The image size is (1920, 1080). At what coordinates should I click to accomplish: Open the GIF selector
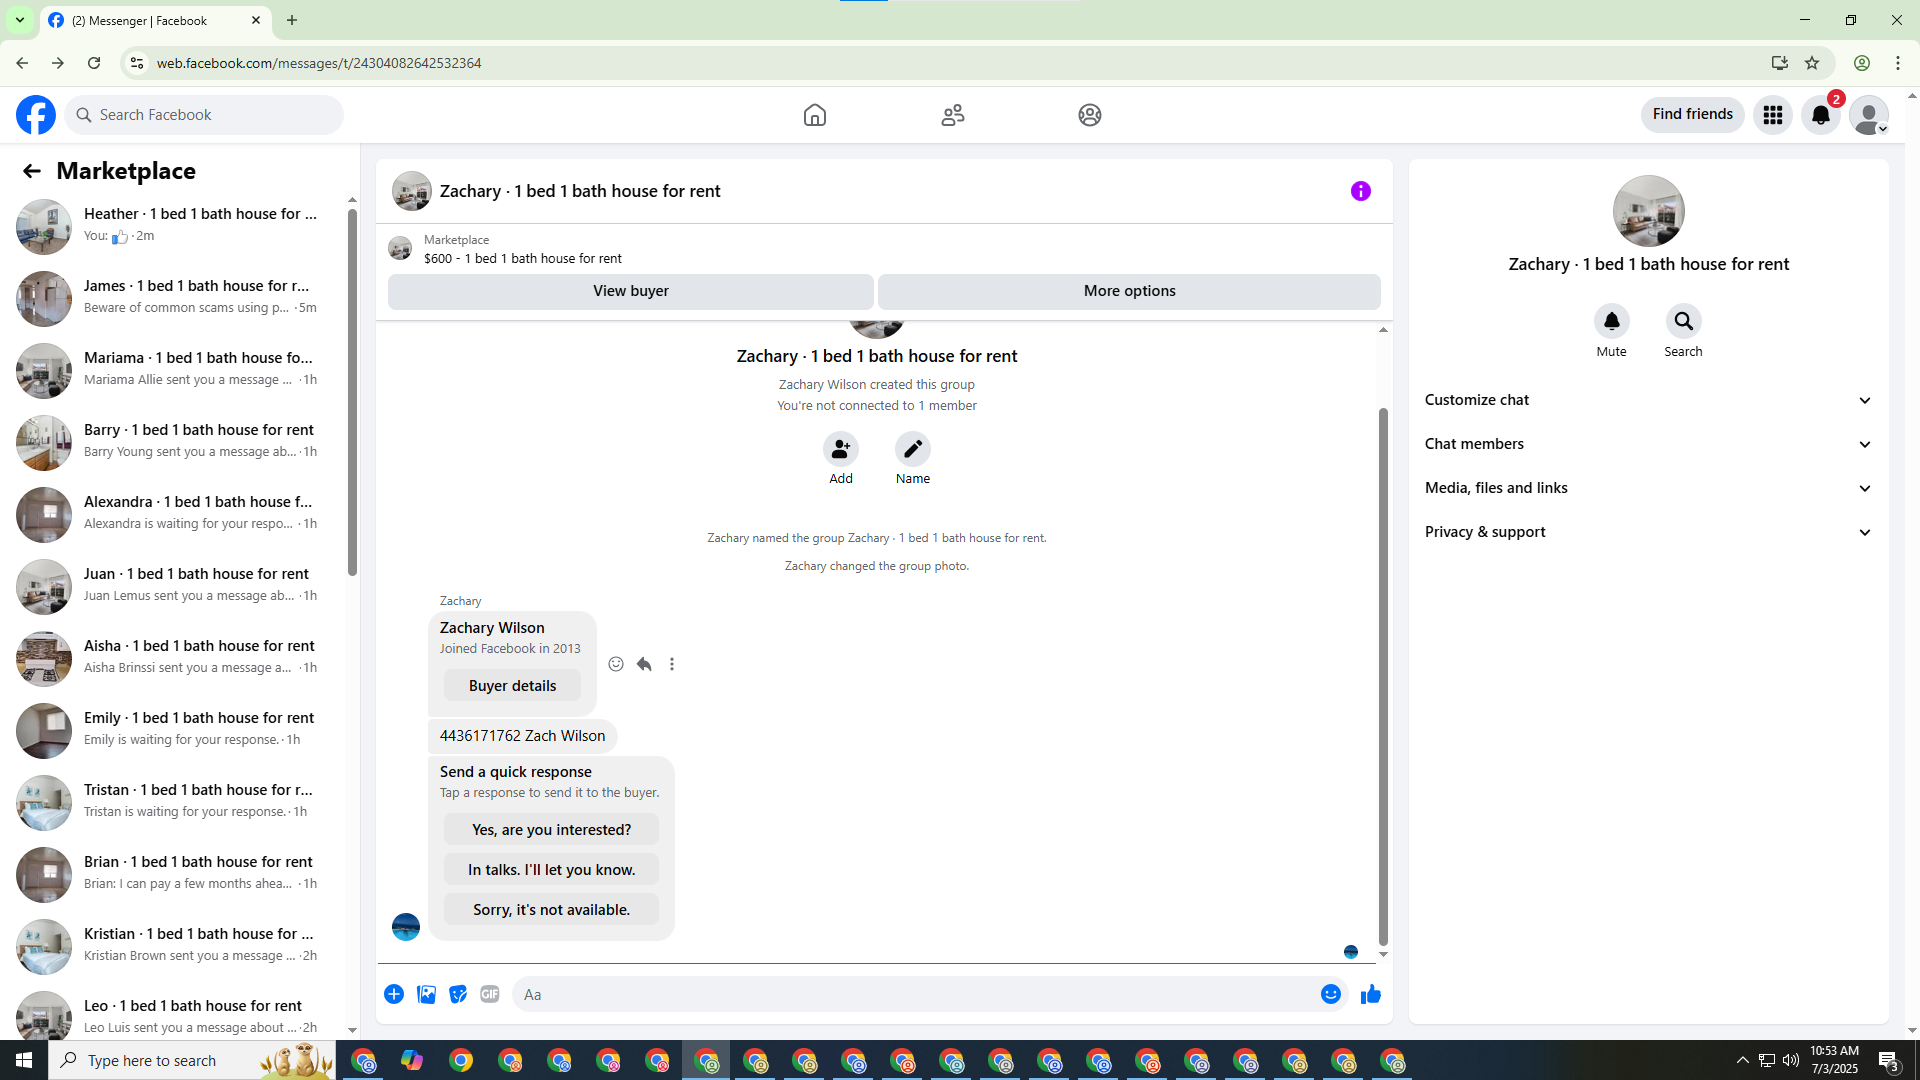tap(489, 994)
